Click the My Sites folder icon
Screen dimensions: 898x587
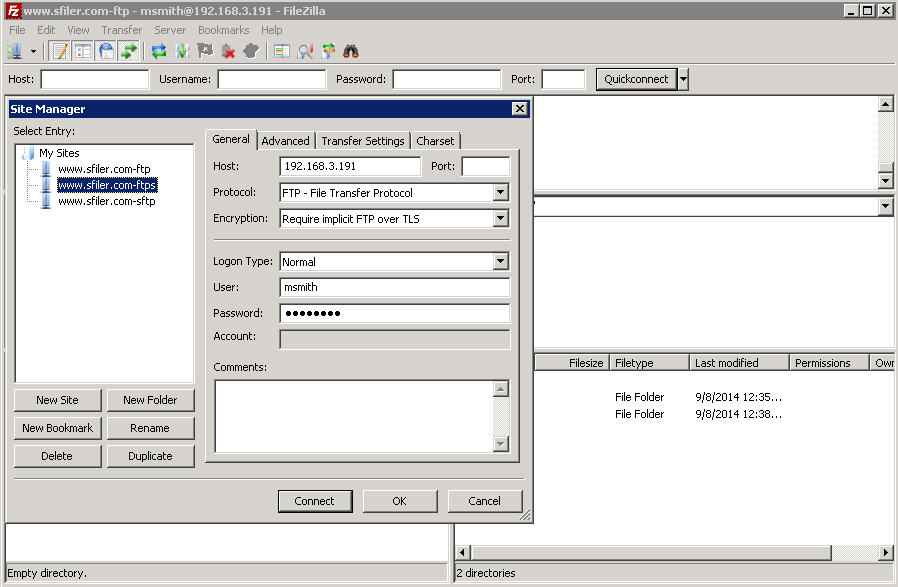[x=27, y=153]
